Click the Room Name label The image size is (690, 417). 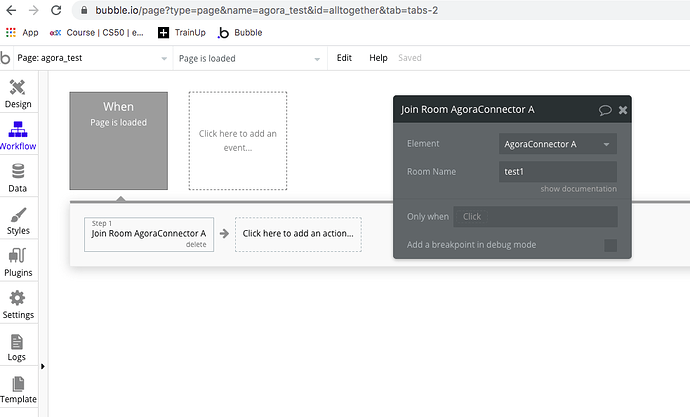431,172
